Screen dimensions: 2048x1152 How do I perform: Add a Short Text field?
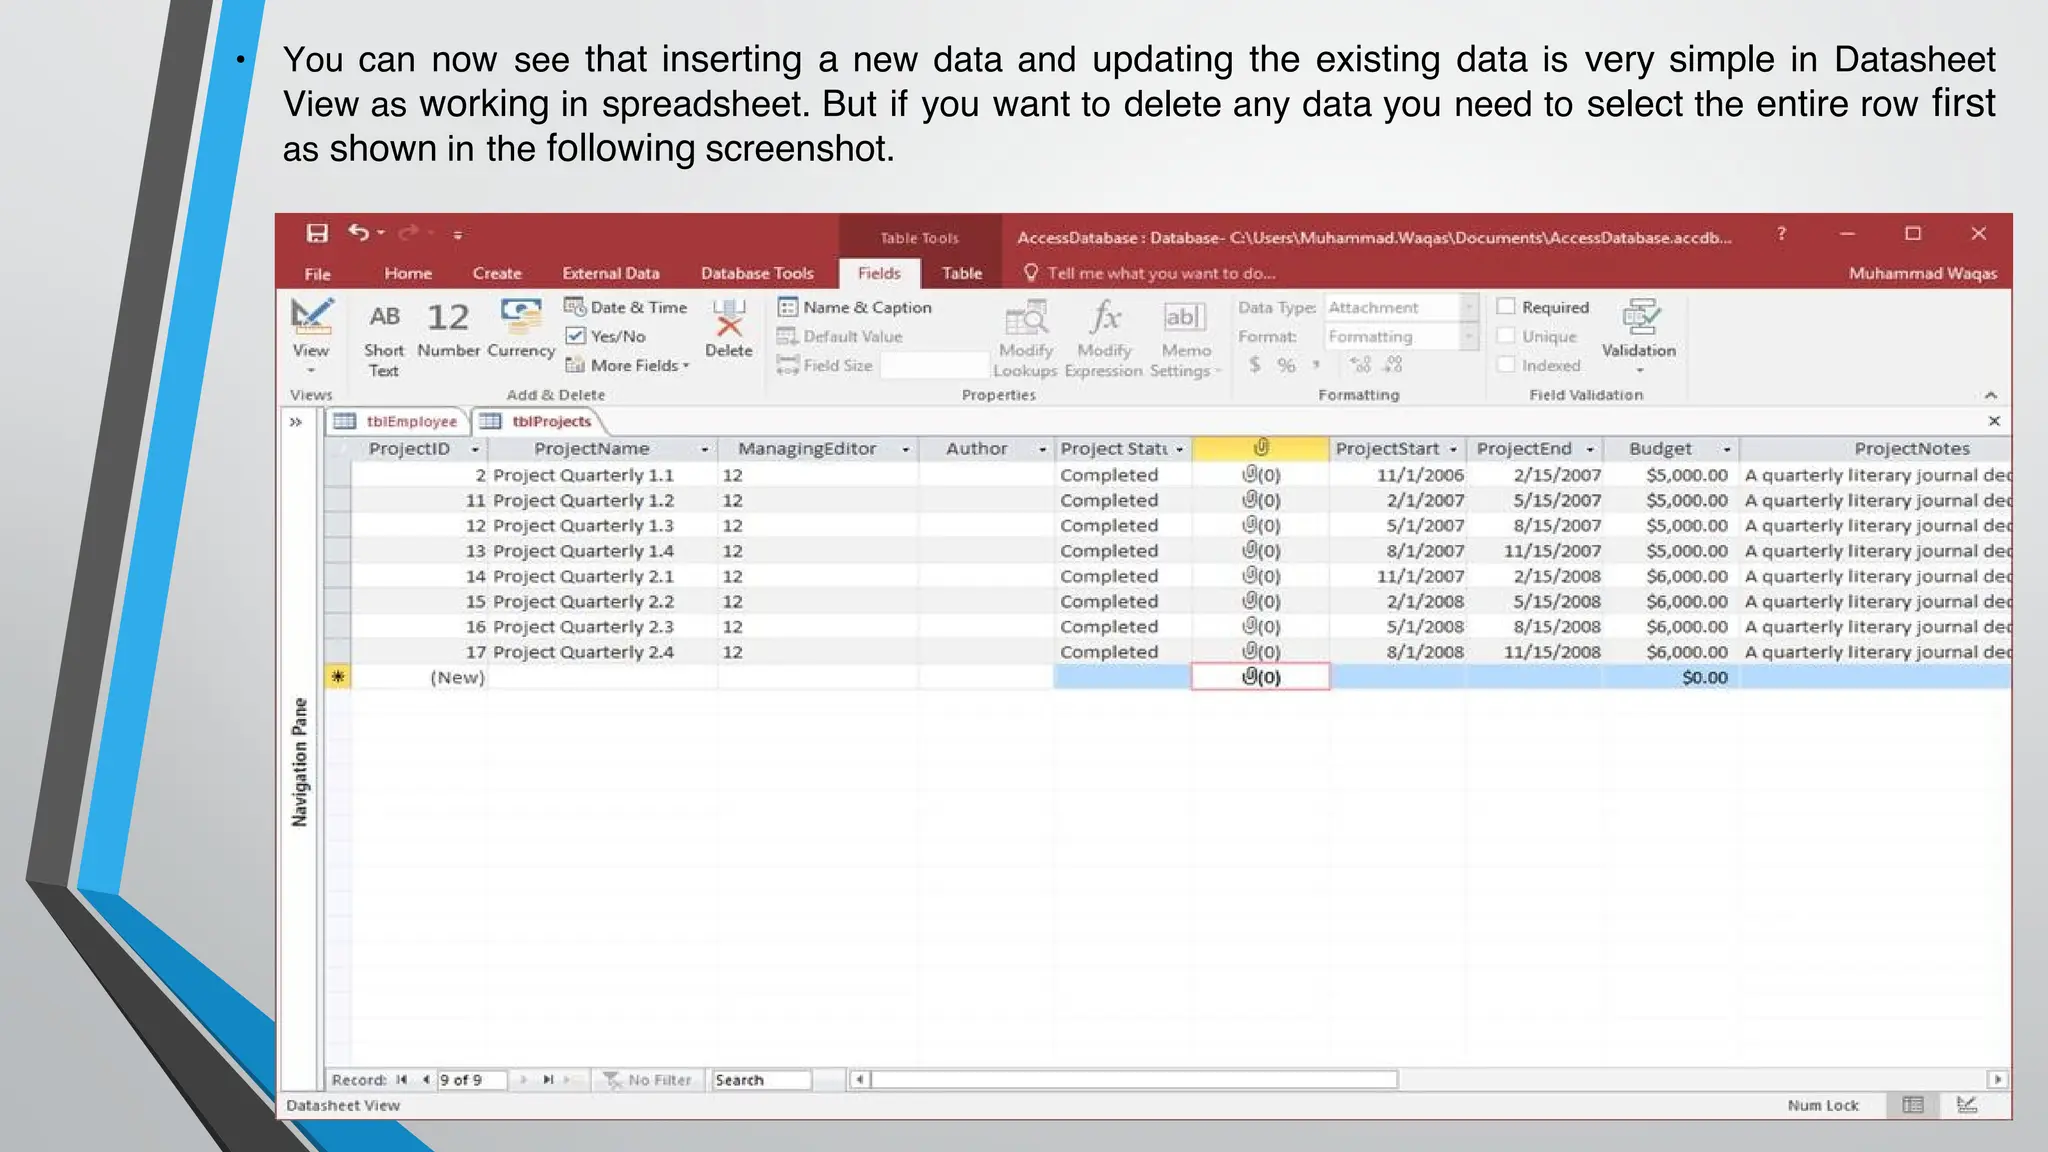(384, 340)
